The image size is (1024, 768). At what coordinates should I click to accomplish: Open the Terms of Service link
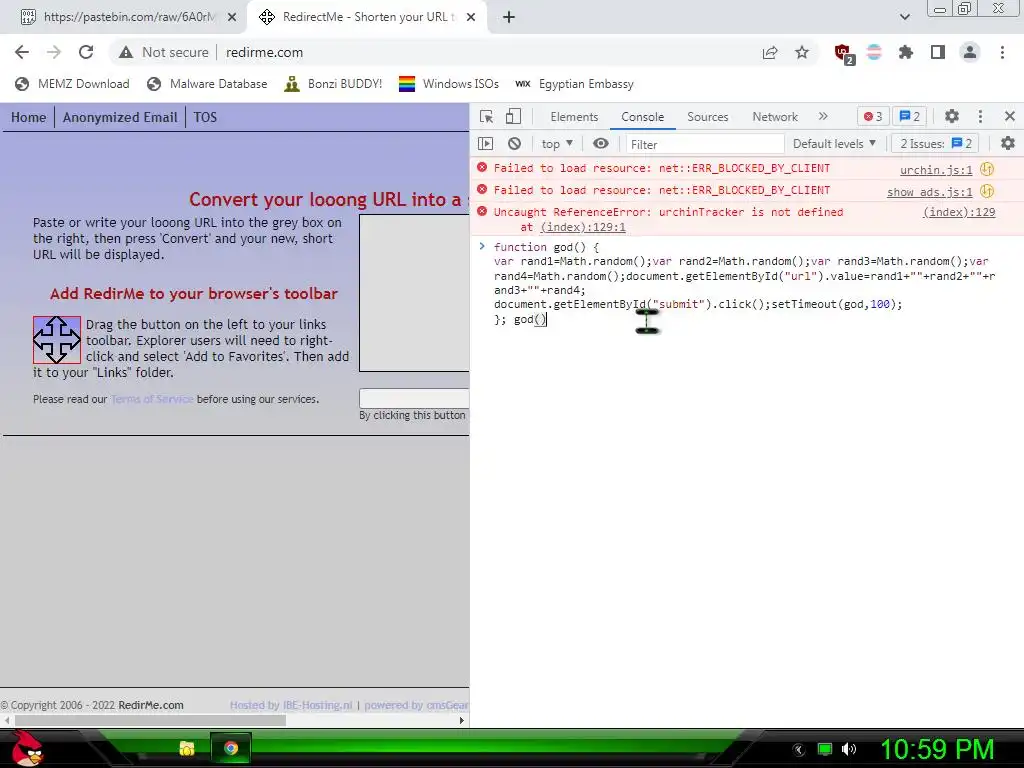coord(152,399)
